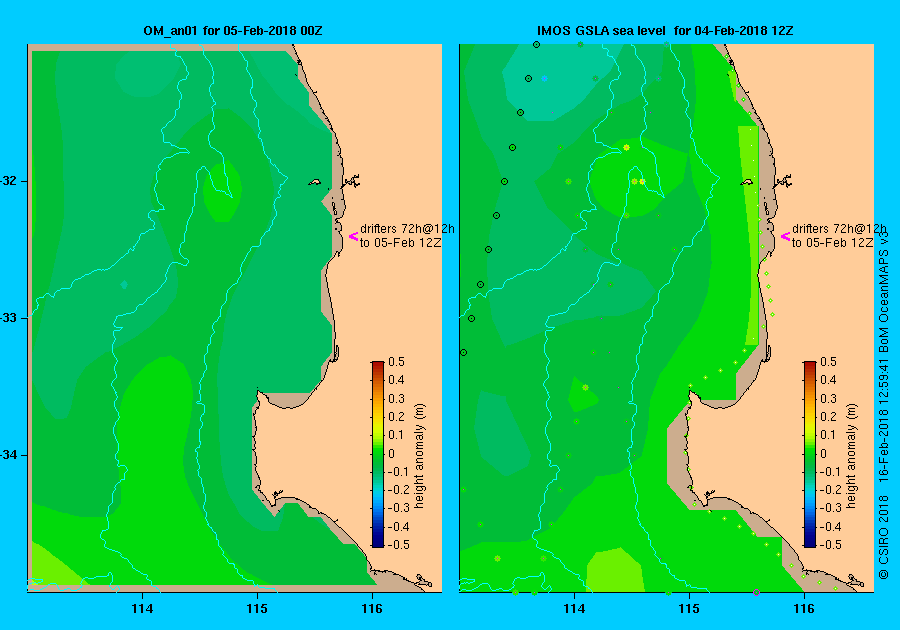Viewport: 900px width, 630px height.
Task: Click the 116 longitude label under left map
Action: [372, 609]
